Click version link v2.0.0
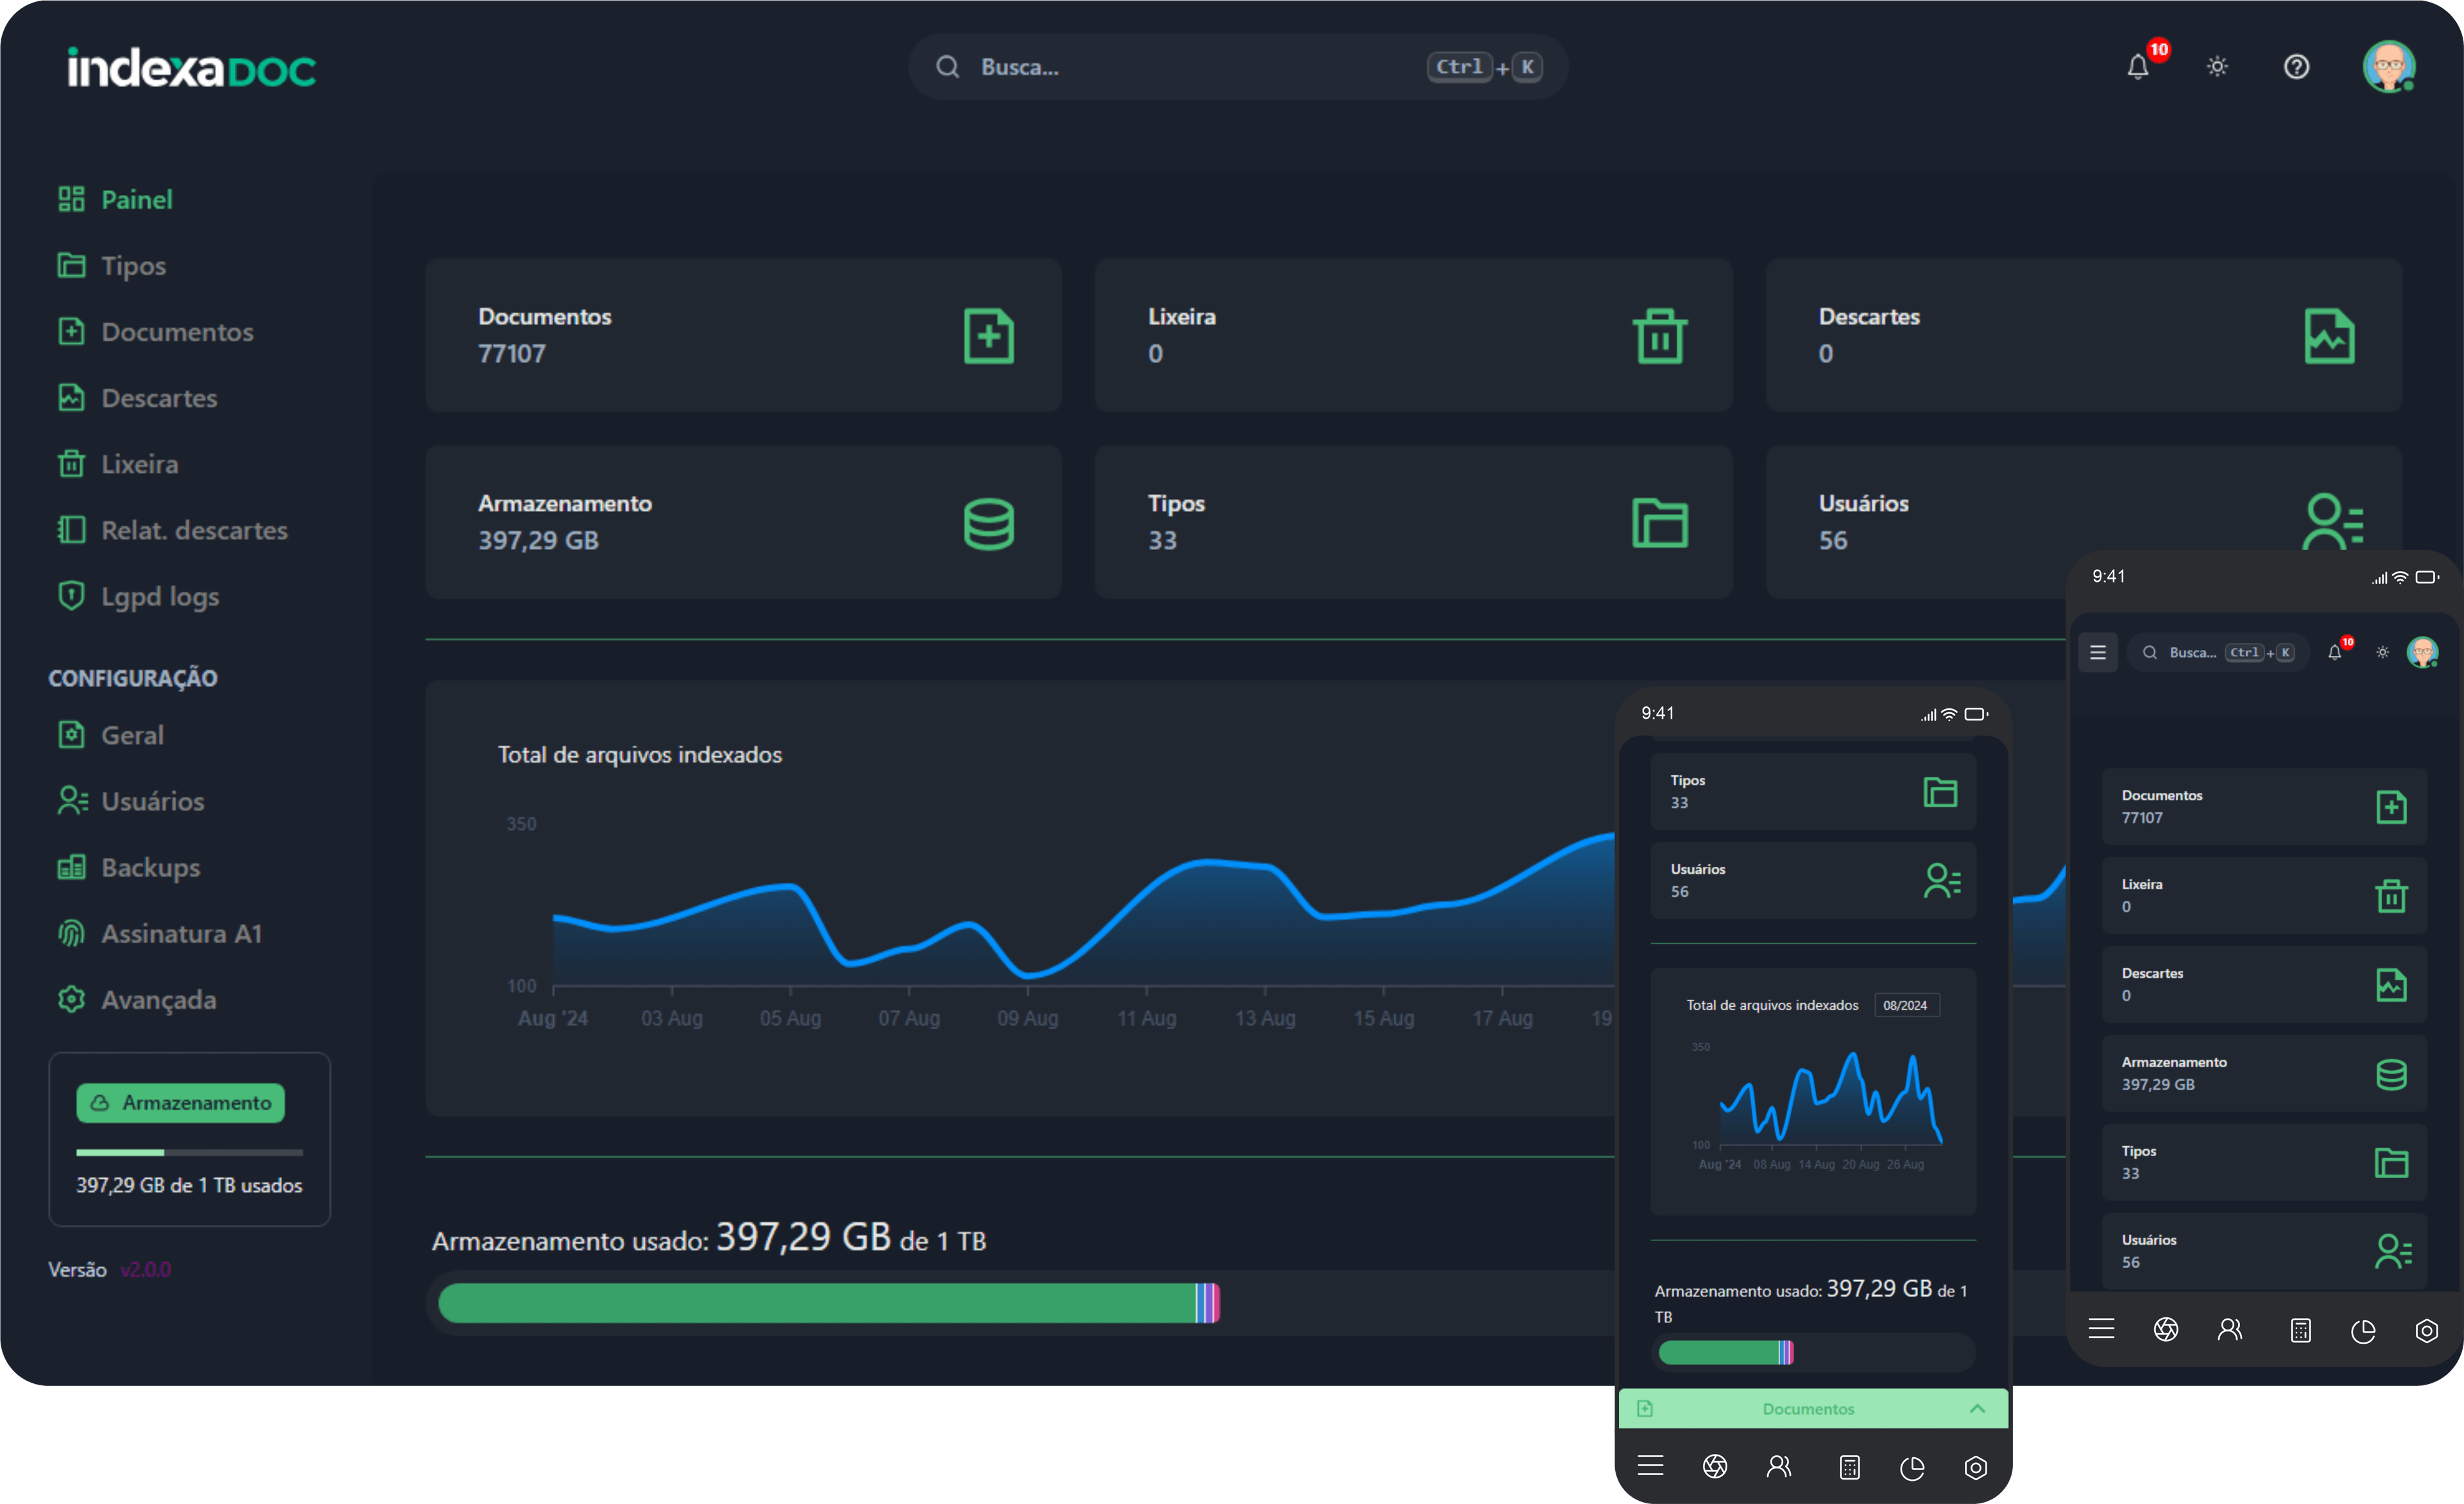The image size is (2464, 1504). coord(145,1270)
